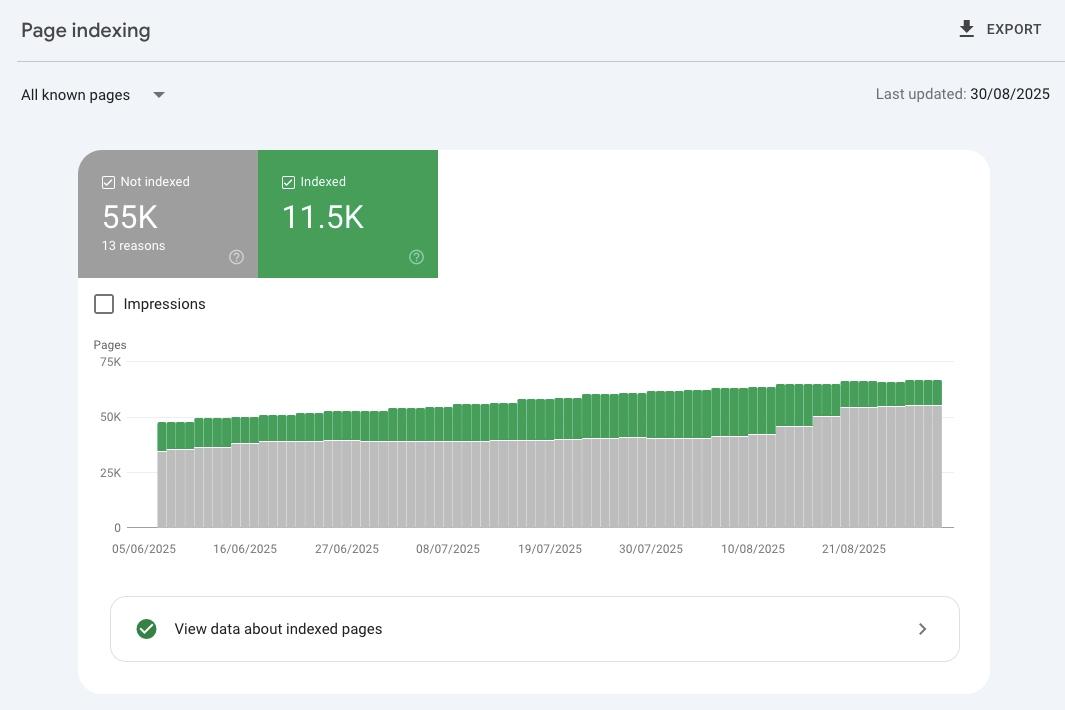Image resolution: width=1065 pixels, height=710 pixels.
Task: Click the first bar above 05/06/2025
Action: (161, 475)
